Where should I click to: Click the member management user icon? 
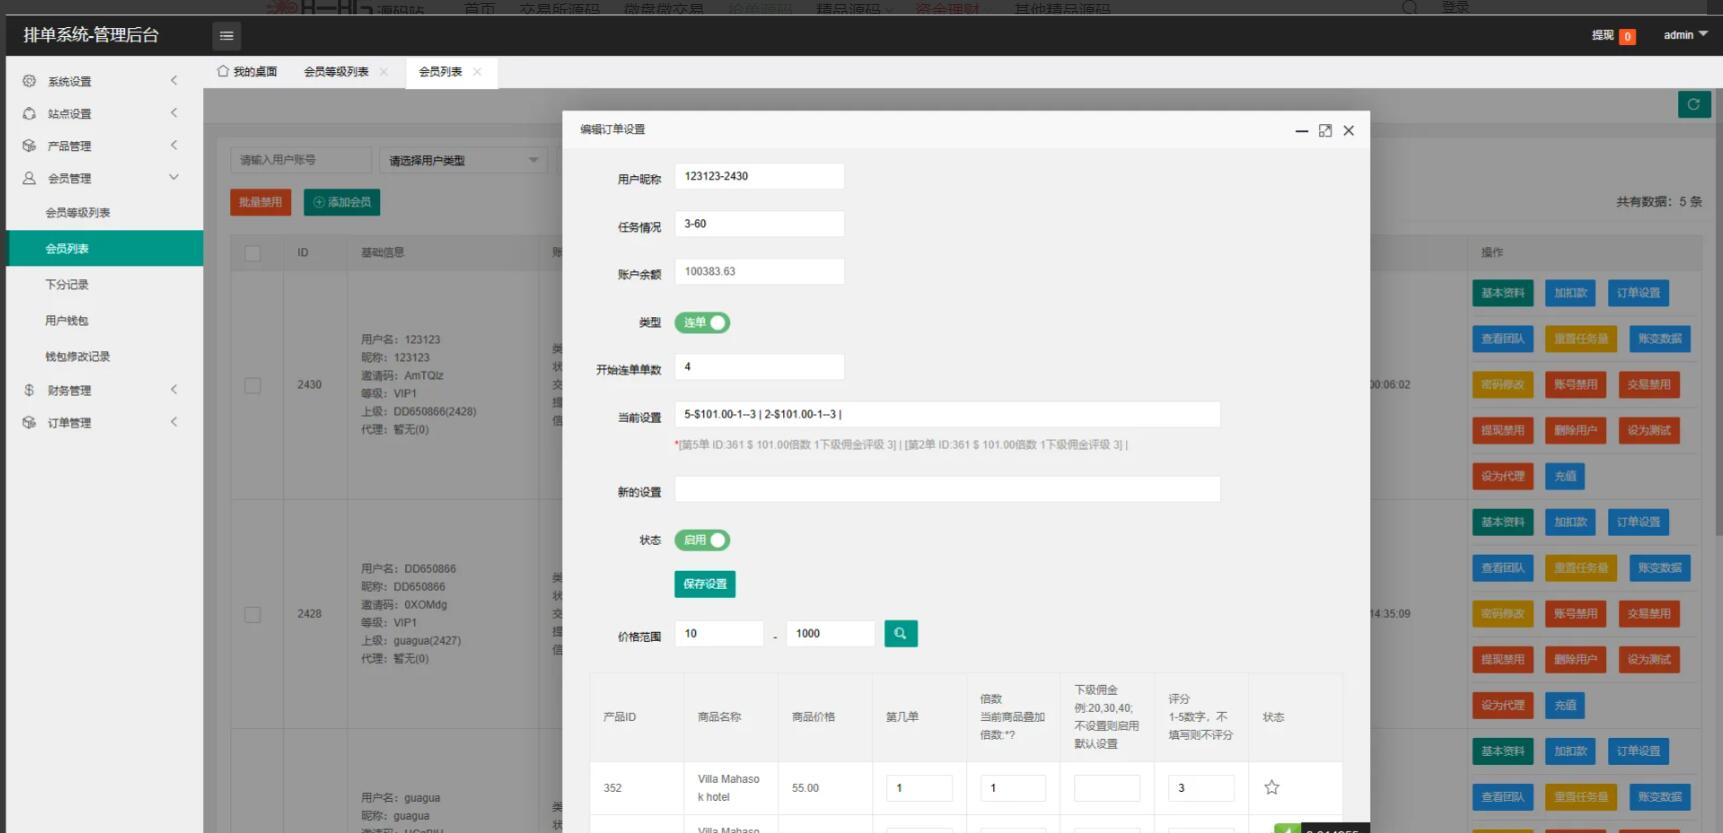(29, 178)
